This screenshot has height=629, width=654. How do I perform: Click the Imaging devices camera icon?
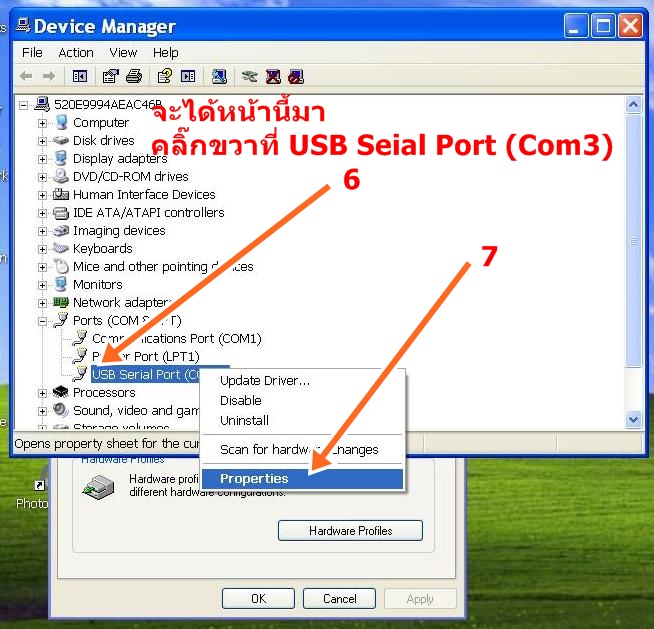(x=61, y=231)
